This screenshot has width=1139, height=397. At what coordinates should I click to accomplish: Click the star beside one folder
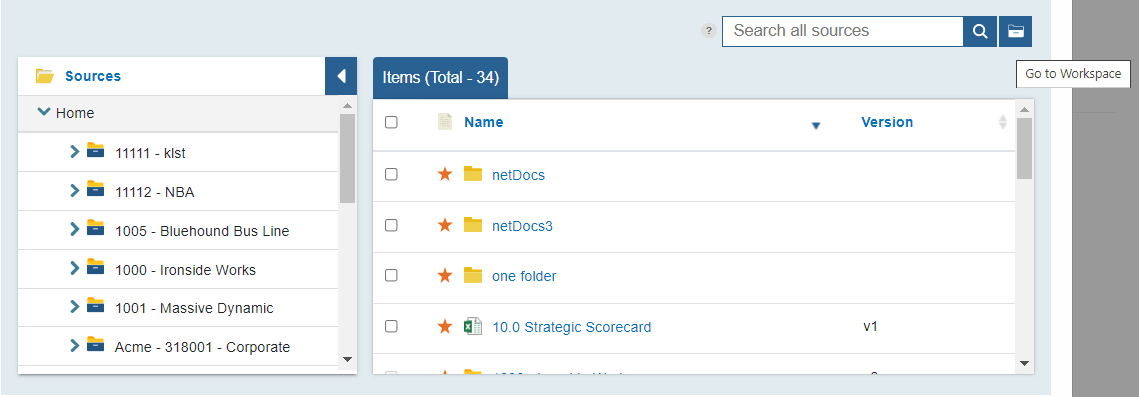click(445, 276)
